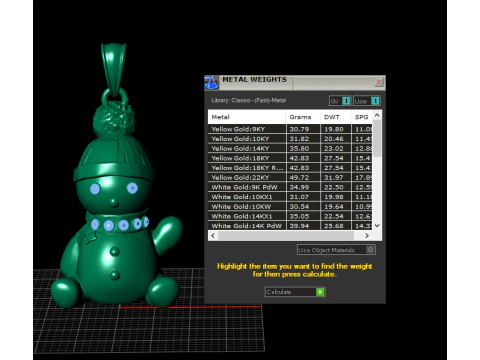This screenshot has width=480, height=360.
Task: Click the horizontal scrollbar thumb
Action: pyautogui.click(x=286, y=236)
